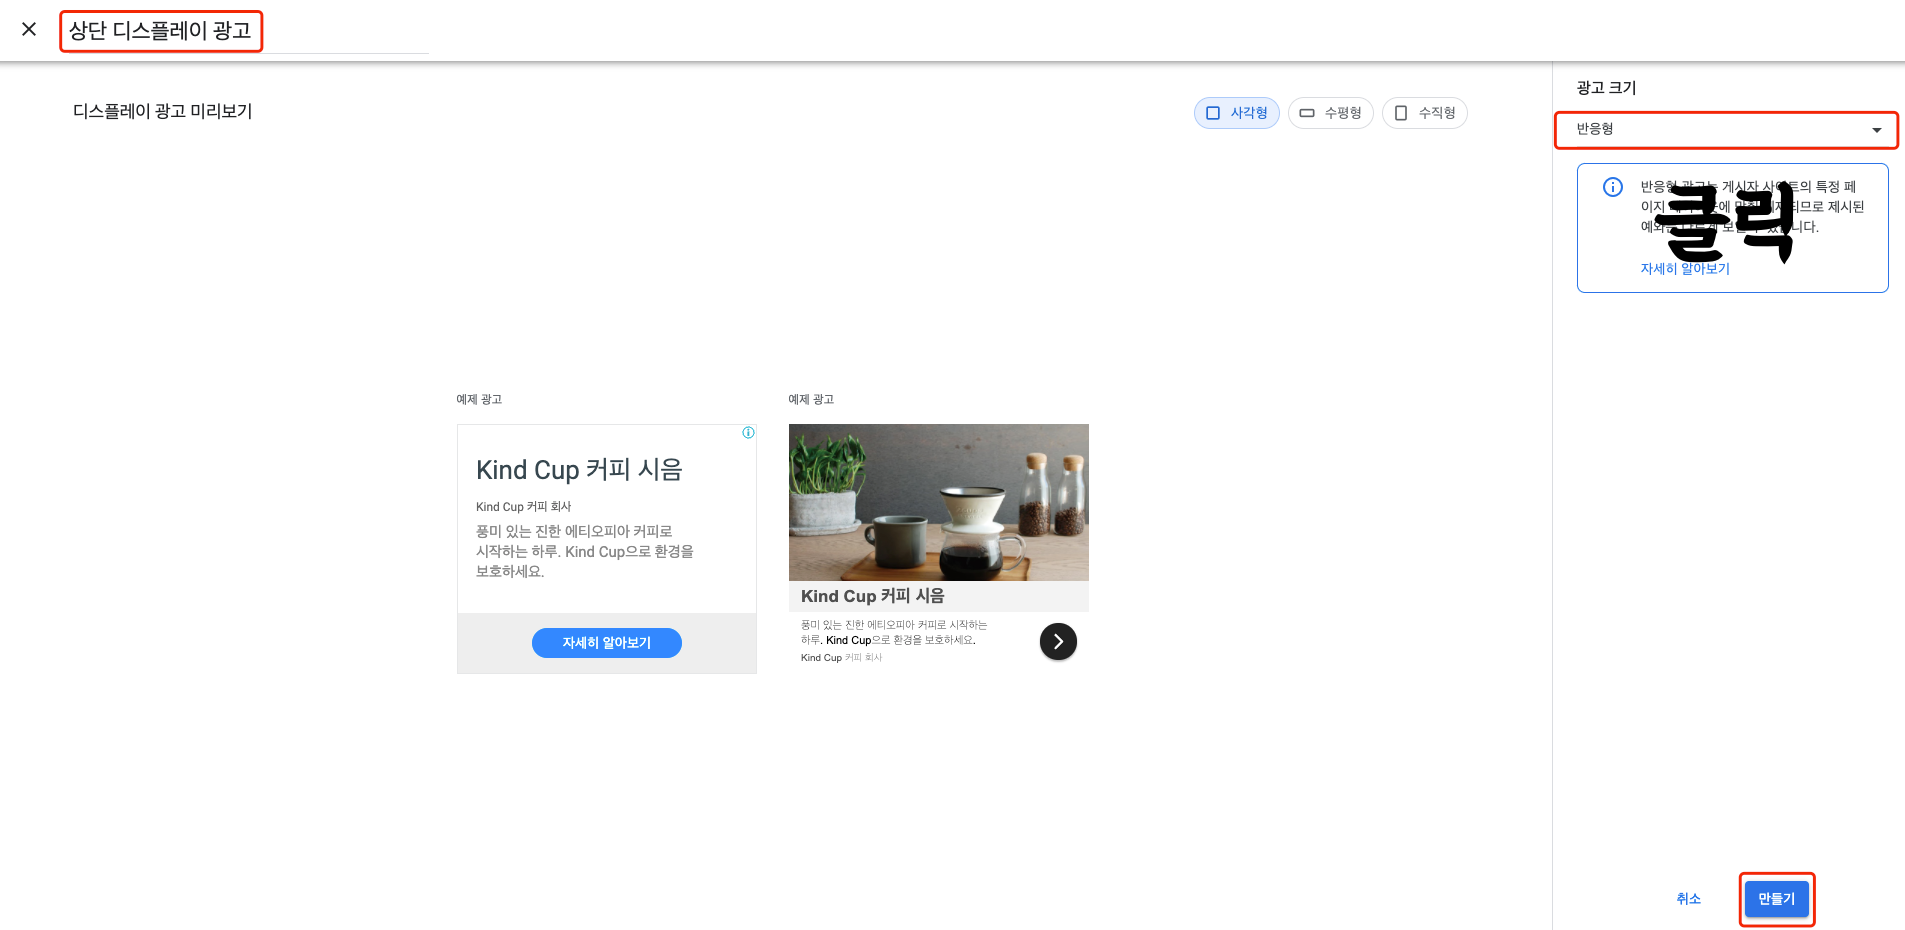Viewport: 1905px width, 930px height.
Task: Click the blue 자세히 알아보기 ad button
Action: point(606,643)
